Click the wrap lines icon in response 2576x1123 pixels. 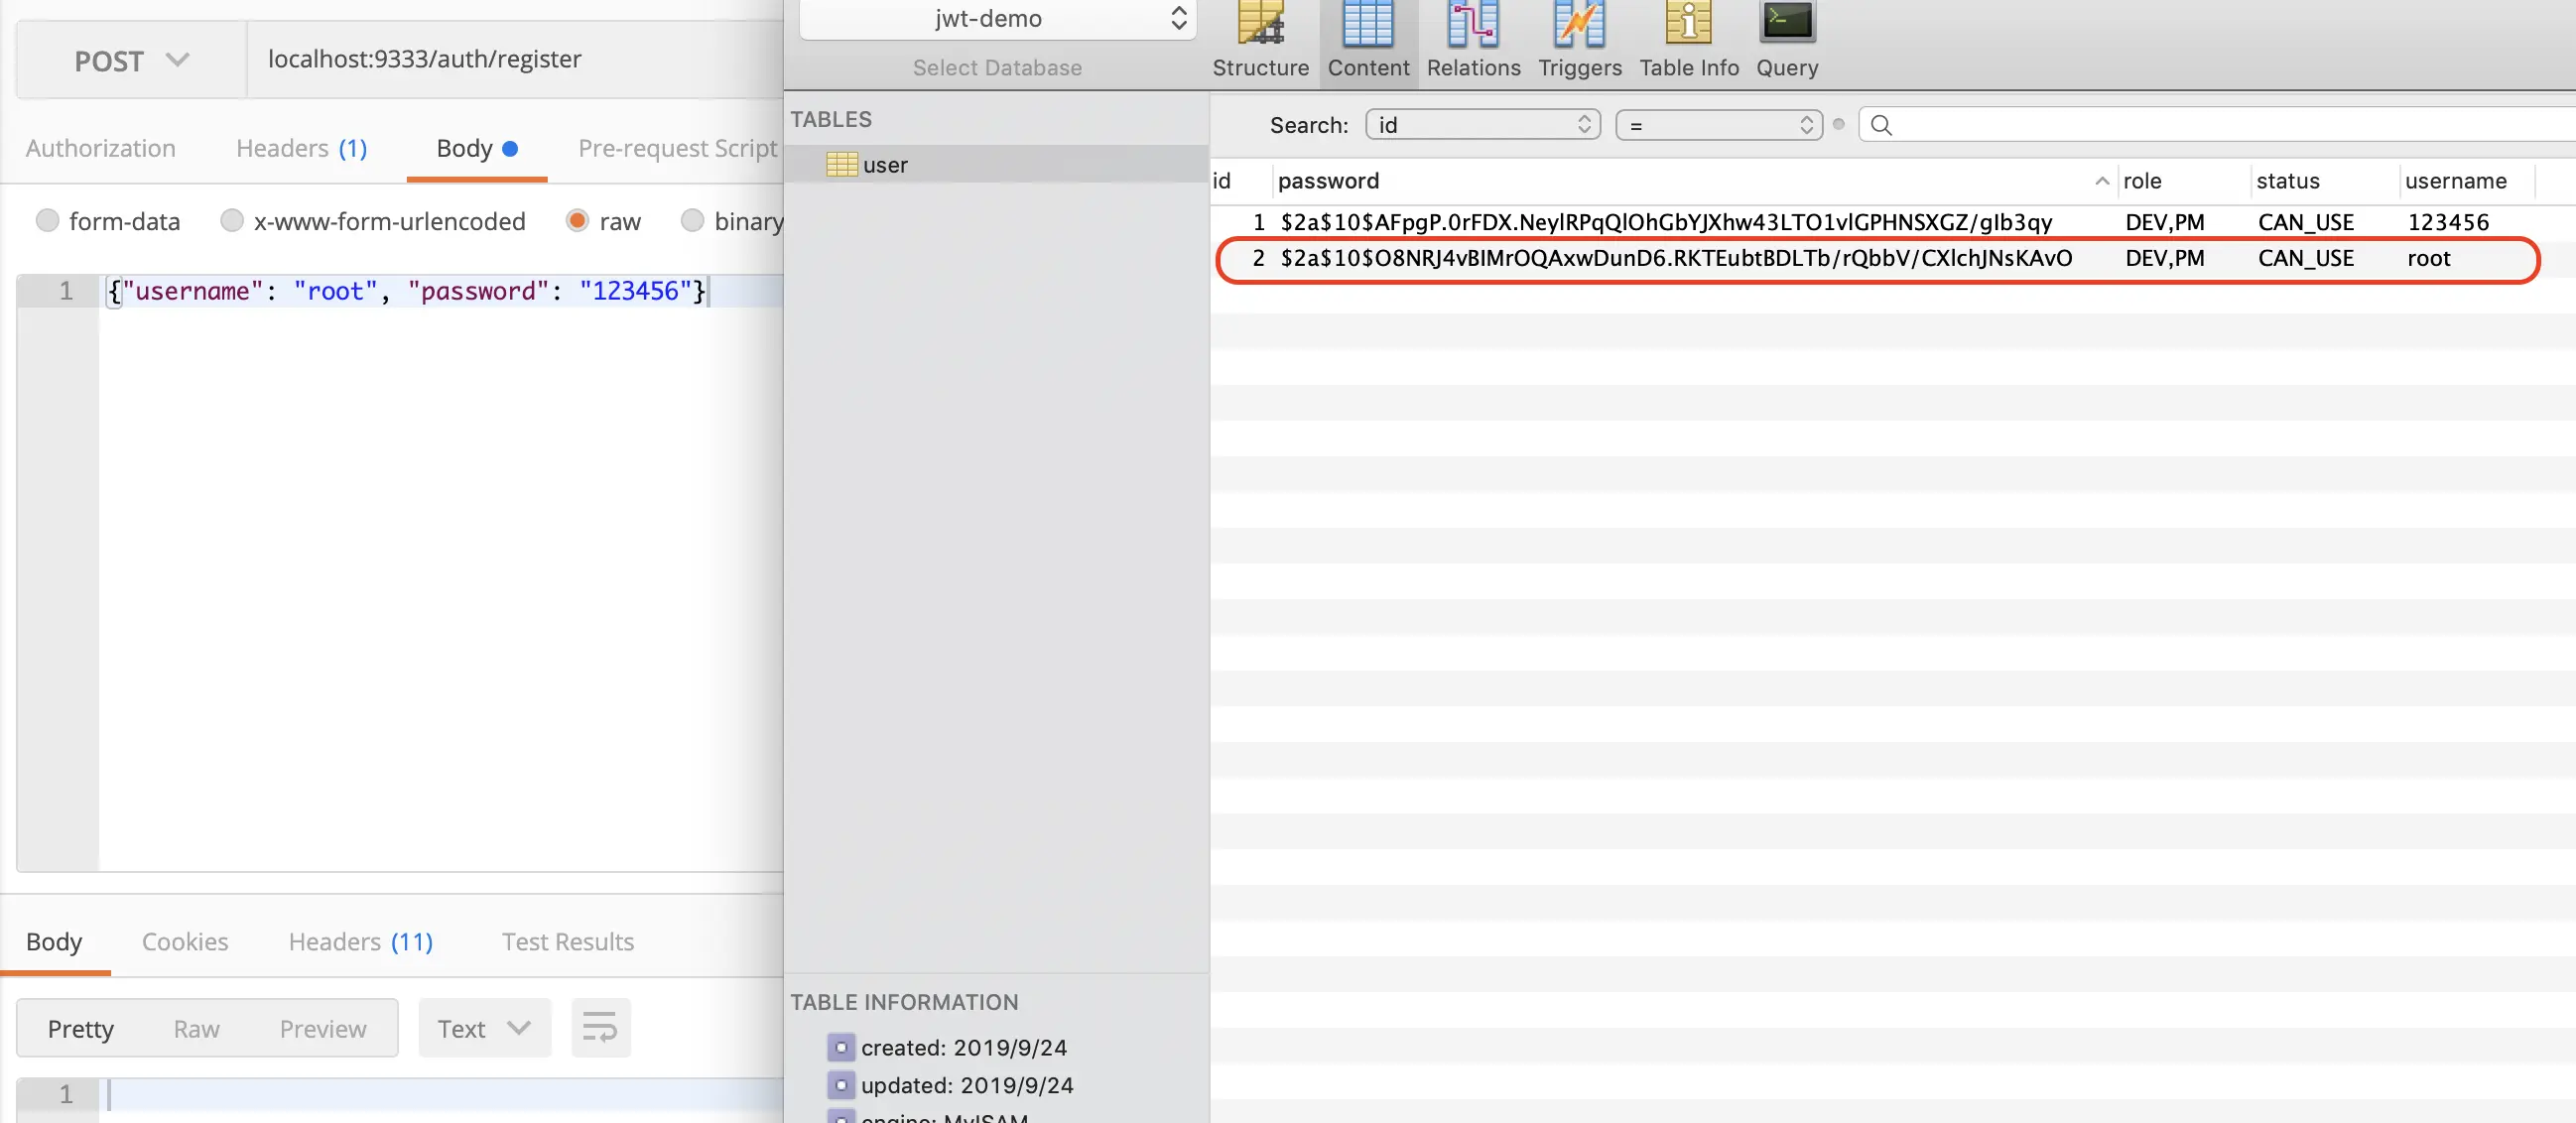(x=600, y=1027)
